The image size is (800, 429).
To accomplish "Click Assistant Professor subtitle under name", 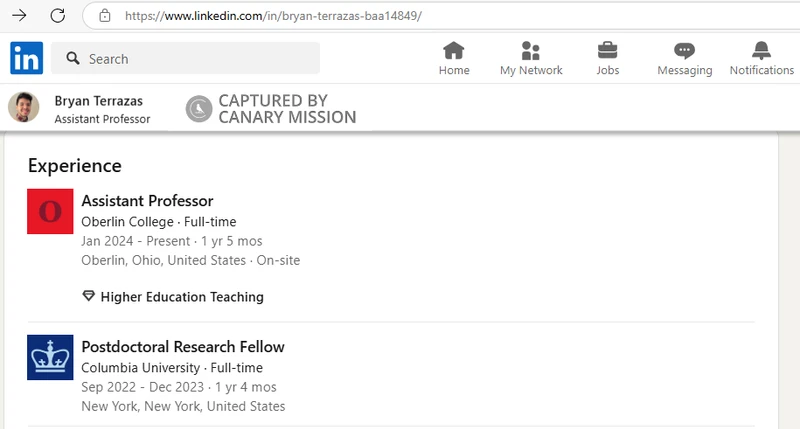I will 103,119.
